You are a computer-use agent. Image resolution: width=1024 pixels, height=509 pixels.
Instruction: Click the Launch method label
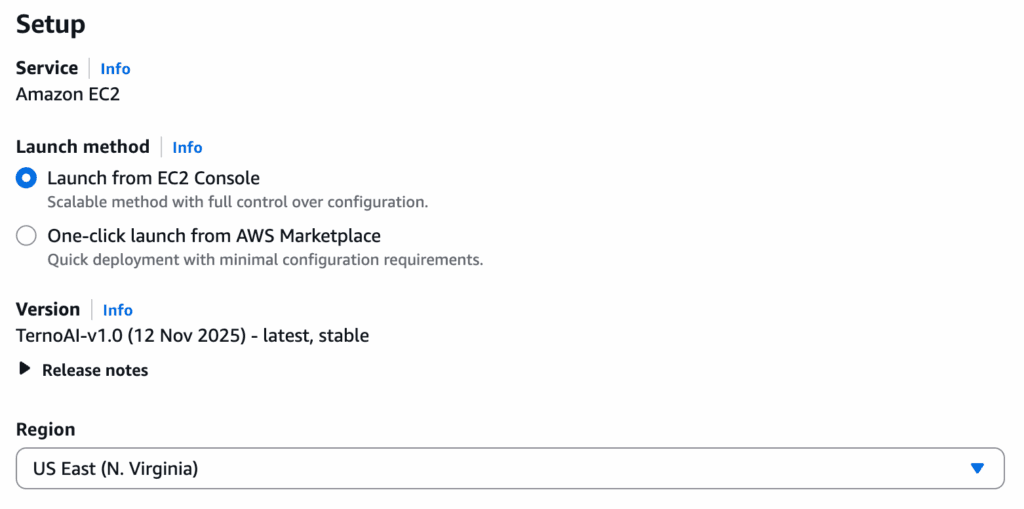tap(82, 146)
